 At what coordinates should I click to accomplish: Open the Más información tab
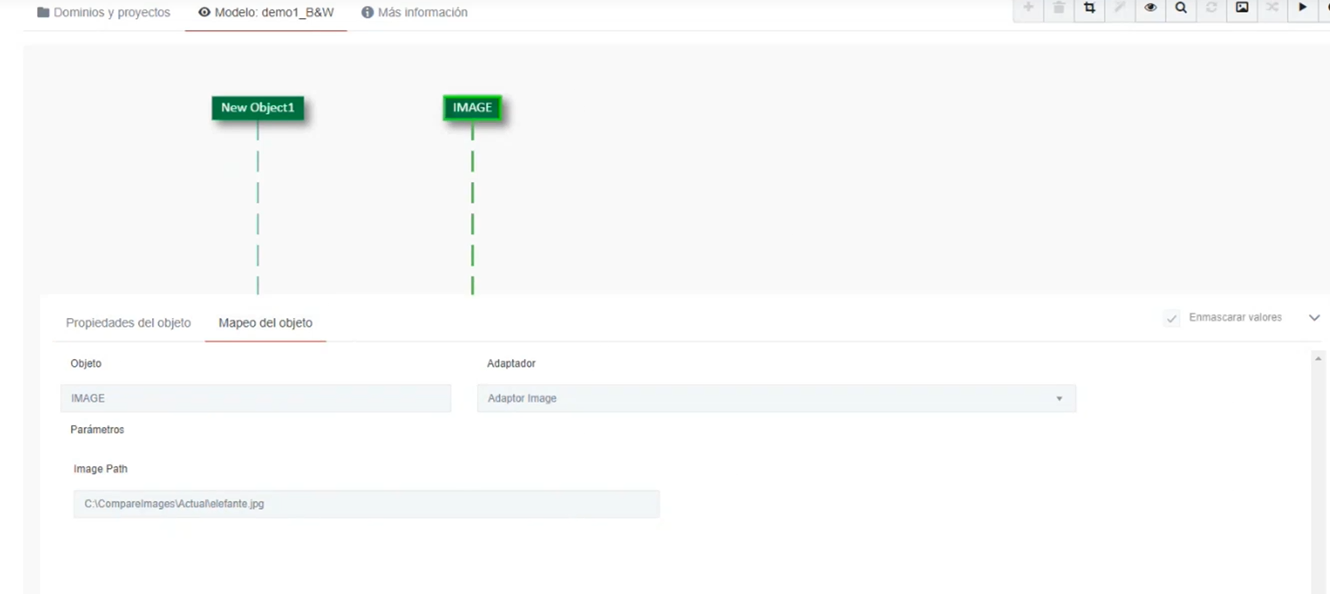pos(414,13)
